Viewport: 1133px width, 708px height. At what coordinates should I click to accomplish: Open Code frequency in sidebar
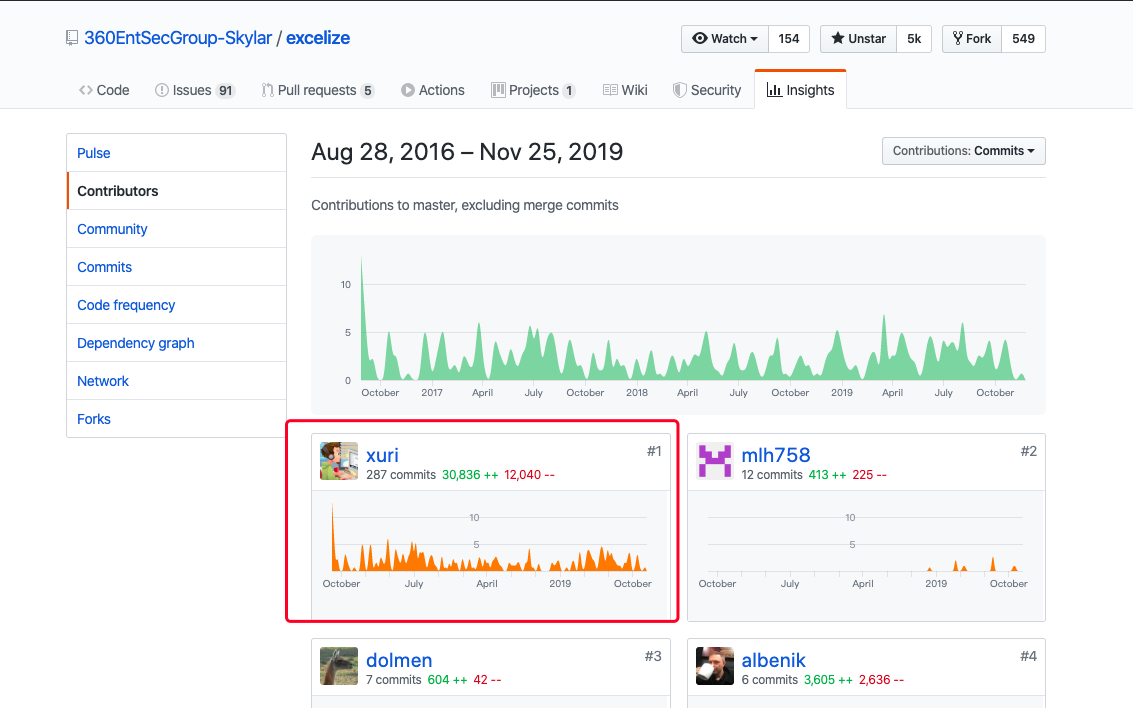(x=176, y=305)
